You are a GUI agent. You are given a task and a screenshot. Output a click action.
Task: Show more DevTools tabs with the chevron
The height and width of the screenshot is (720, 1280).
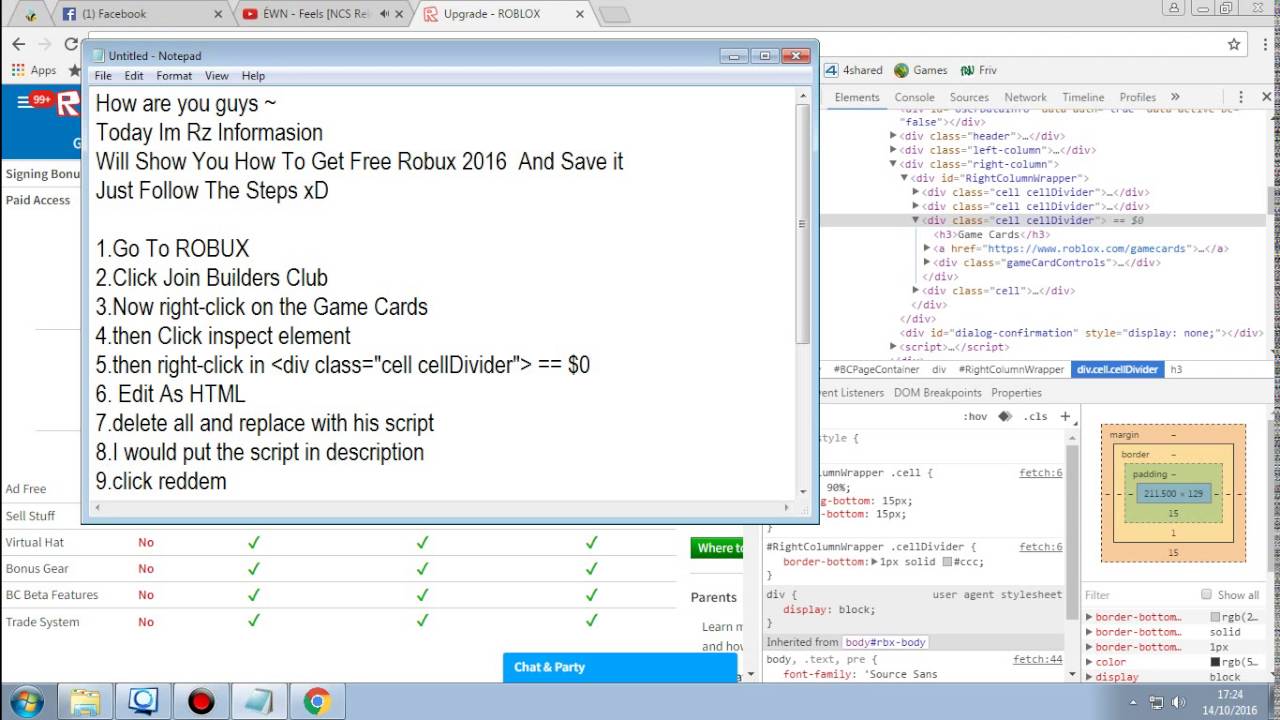coord(1175,97)
